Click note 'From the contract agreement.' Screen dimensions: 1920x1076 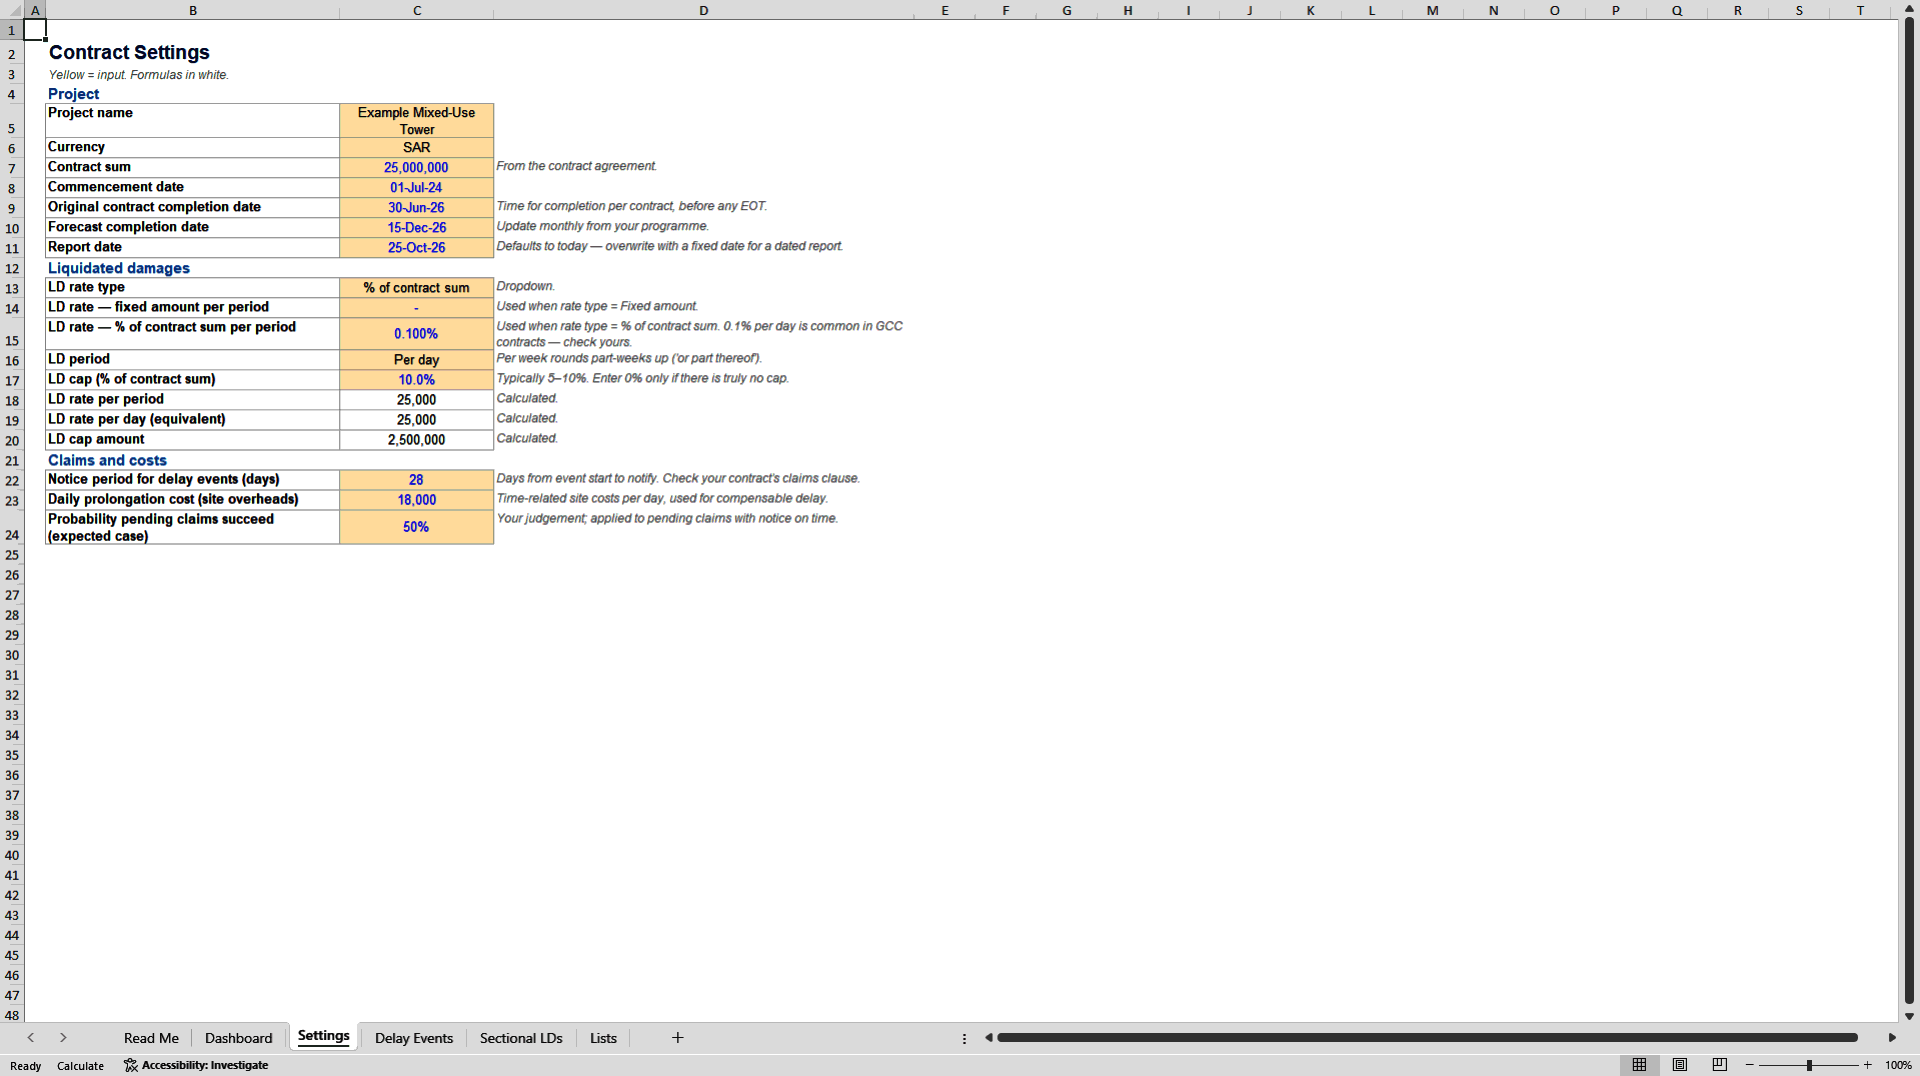pyautogui.click(x=577, y=166)
